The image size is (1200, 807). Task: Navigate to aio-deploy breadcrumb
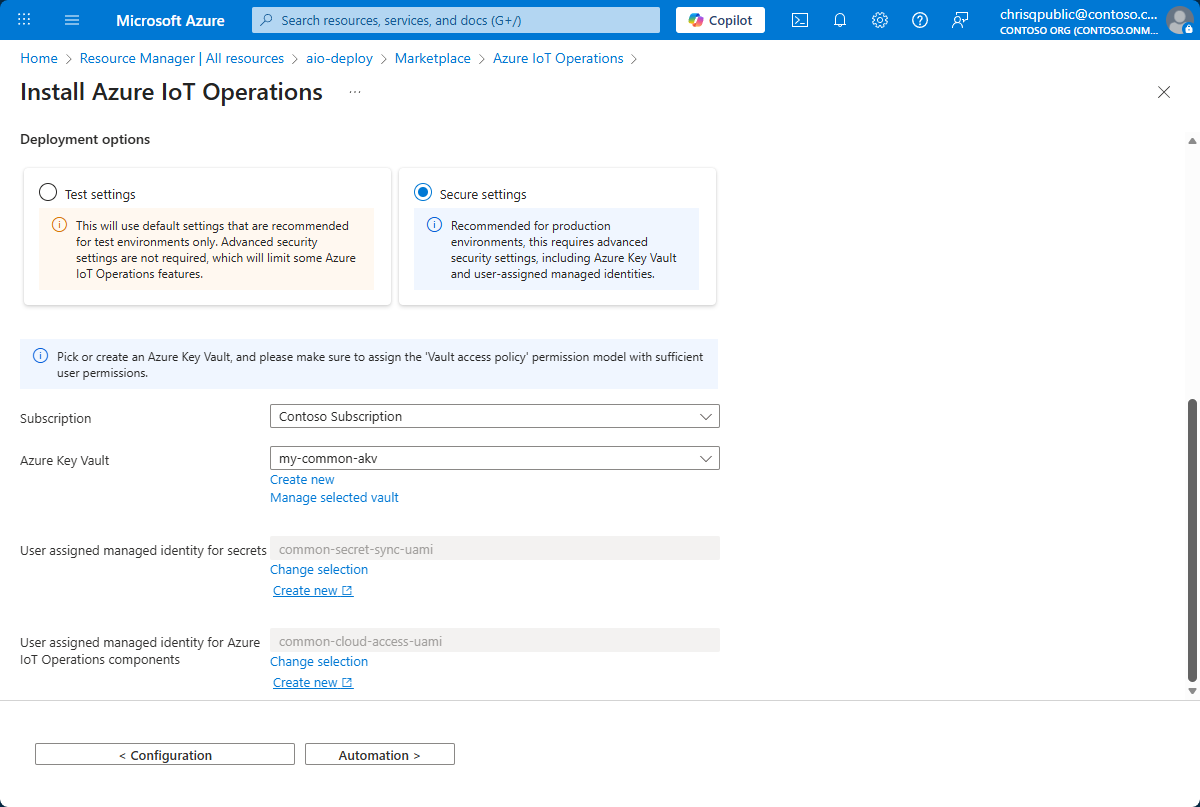coord(339,59)
